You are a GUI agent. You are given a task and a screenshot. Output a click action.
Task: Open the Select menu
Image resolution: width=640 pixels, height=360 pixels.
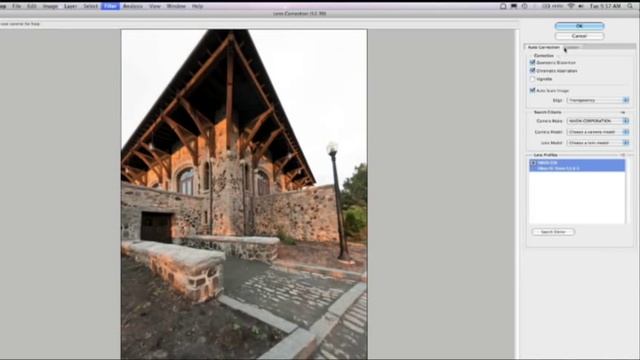(x=90, y=6)
